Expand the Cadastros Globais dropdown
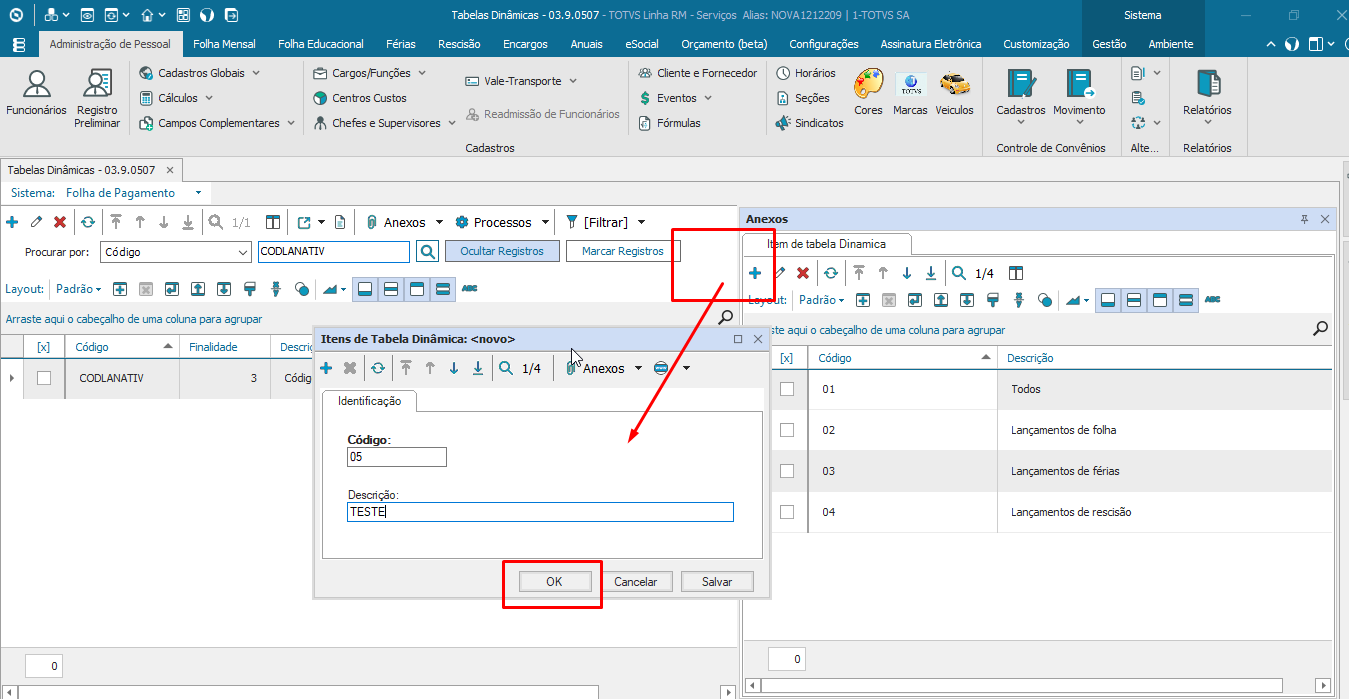 click(x=256, y=73)
